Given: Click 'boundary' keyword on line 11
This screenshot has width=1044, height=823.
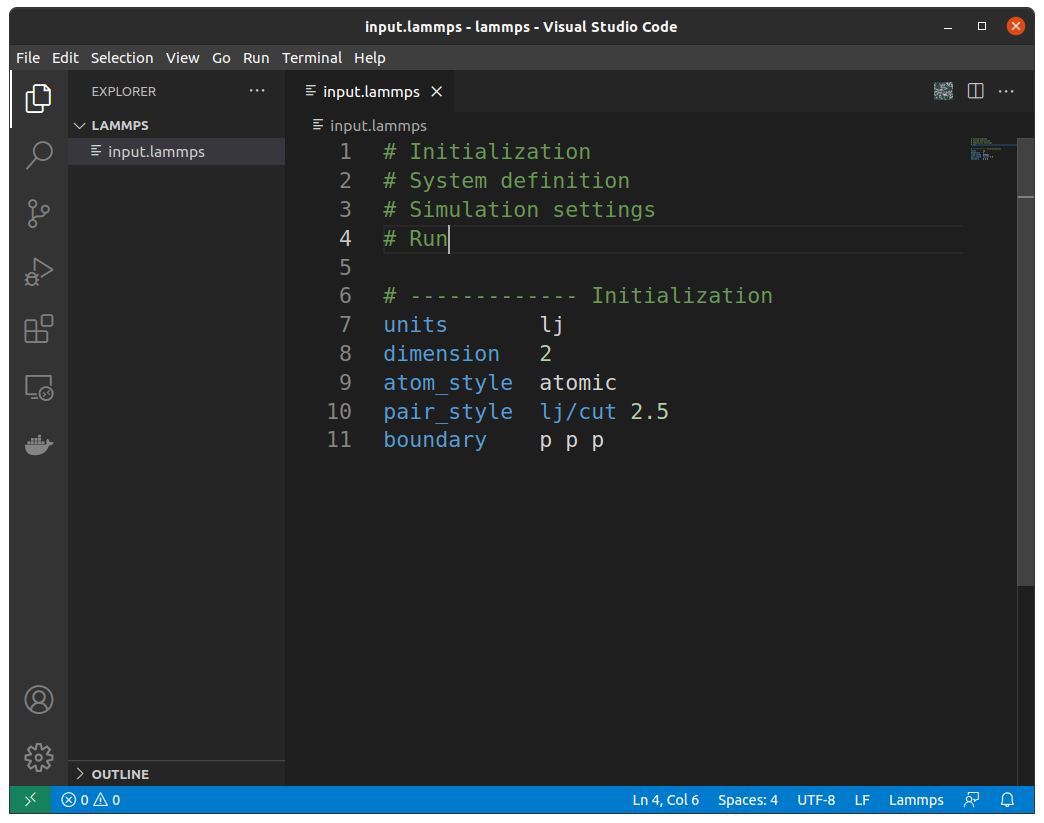Looking at the screenshot, I should pos(435,440).
